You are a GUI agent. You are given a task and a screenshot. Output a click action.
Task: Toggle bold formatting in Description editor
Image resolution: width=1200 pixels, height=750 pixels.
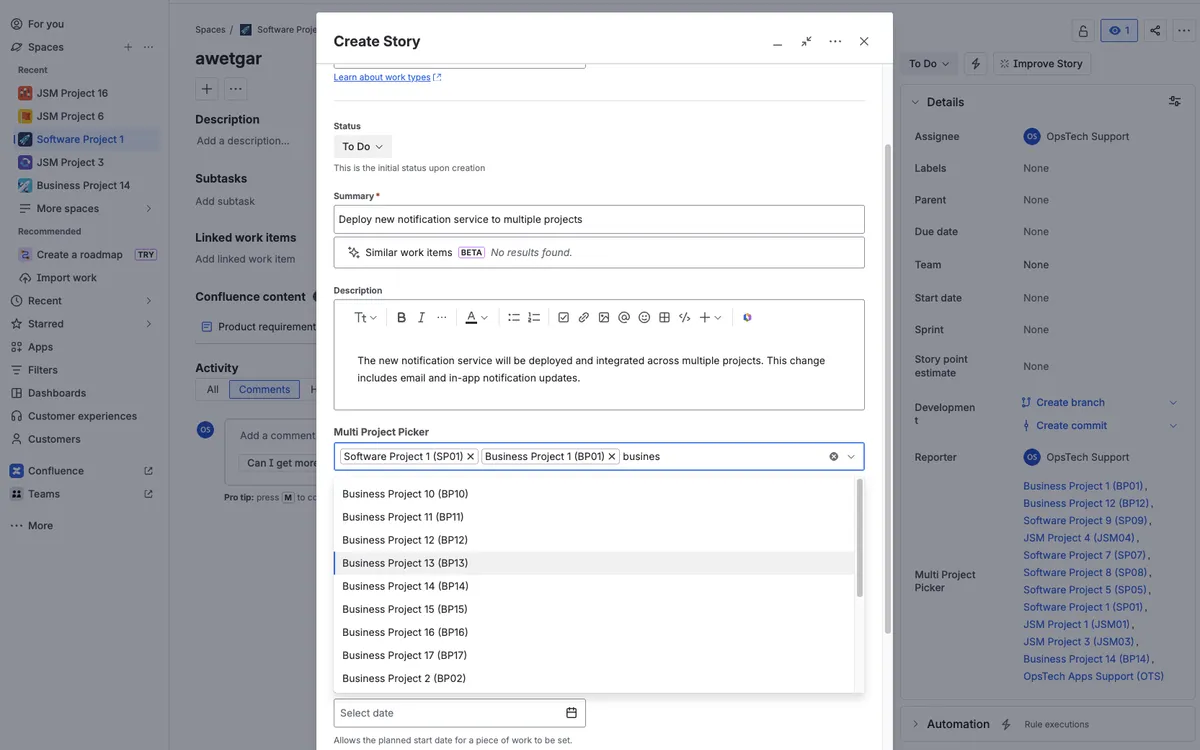click(401, 317)
